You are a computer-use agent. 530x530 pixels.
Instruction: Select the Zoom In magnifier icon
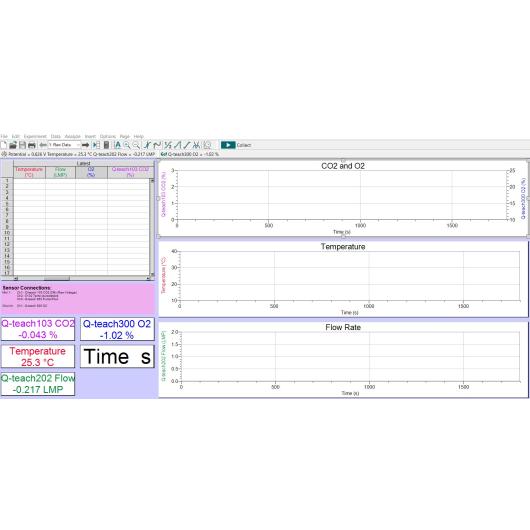click(x=127, y=145)
